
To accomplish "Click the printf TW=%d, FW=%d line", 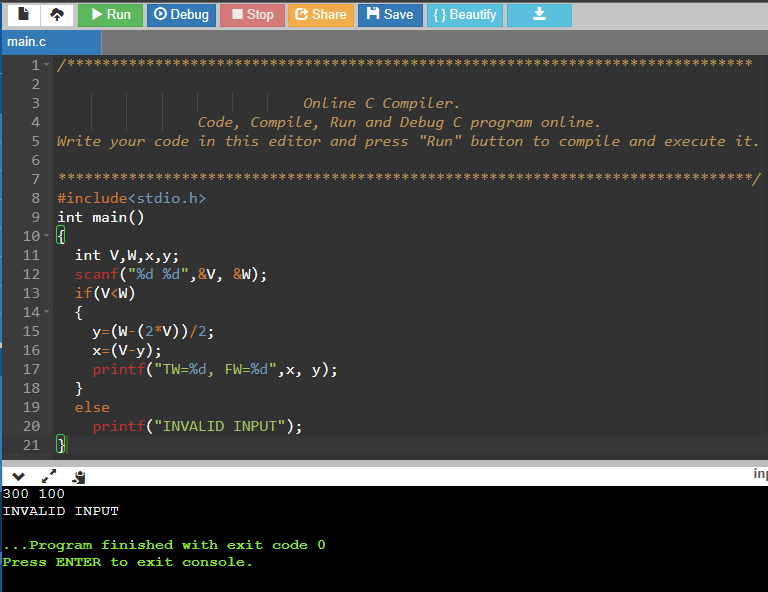I will coord(215,369).
